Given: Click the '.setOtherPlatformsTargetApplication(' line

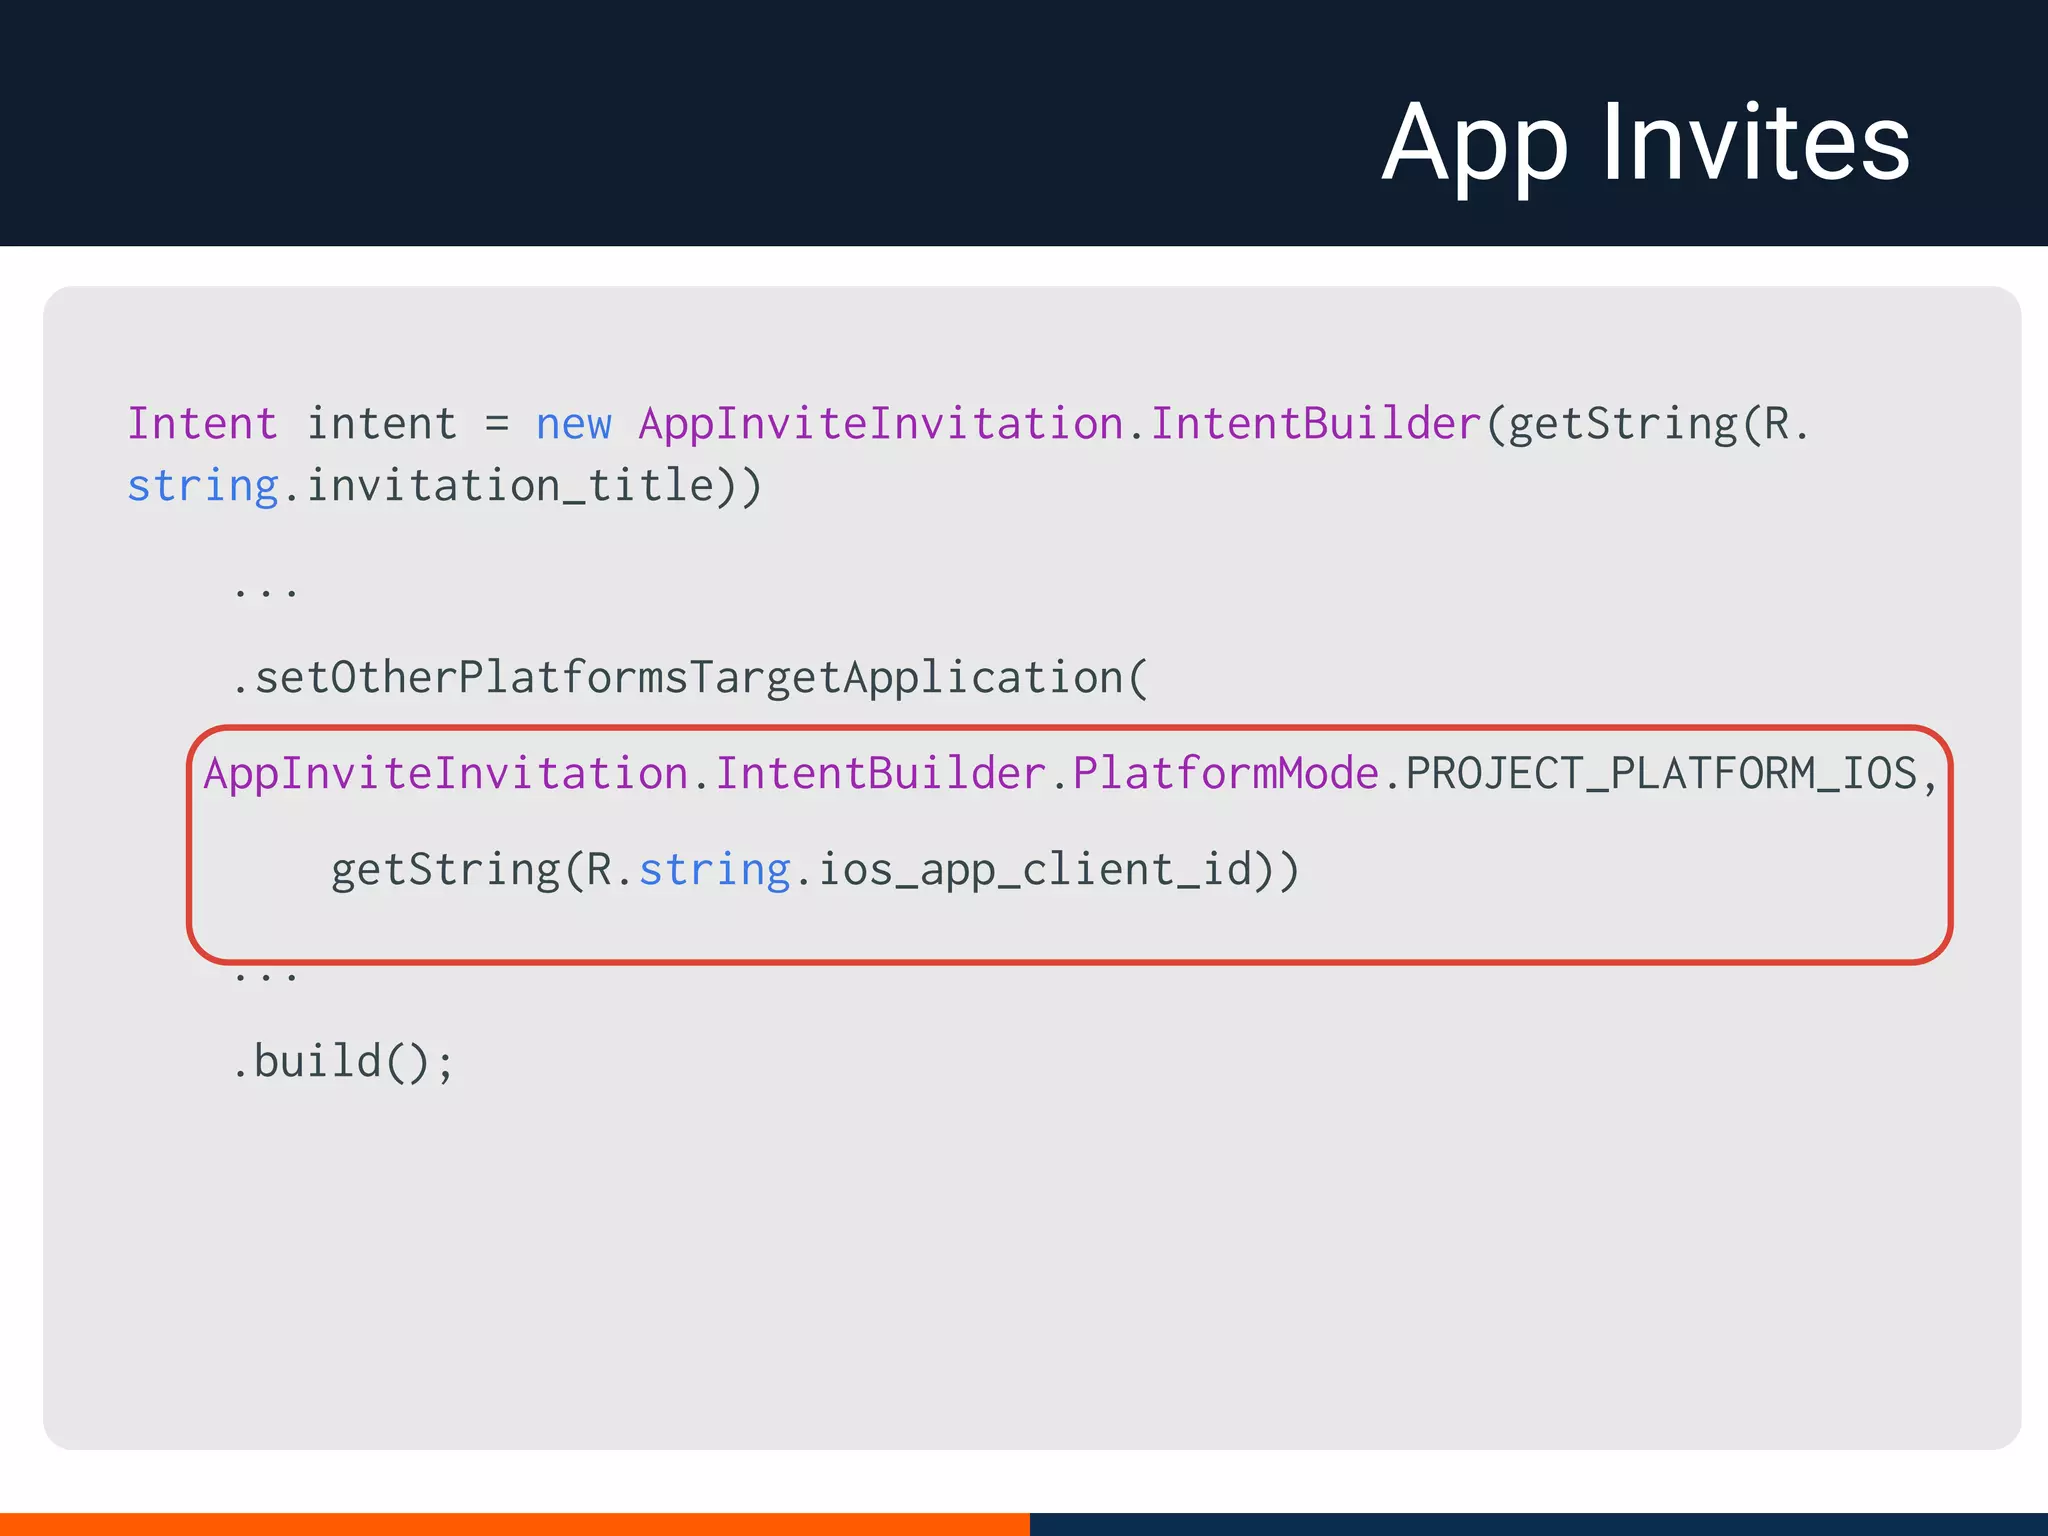Looking at the screenshot, I should tap(691, 678).
